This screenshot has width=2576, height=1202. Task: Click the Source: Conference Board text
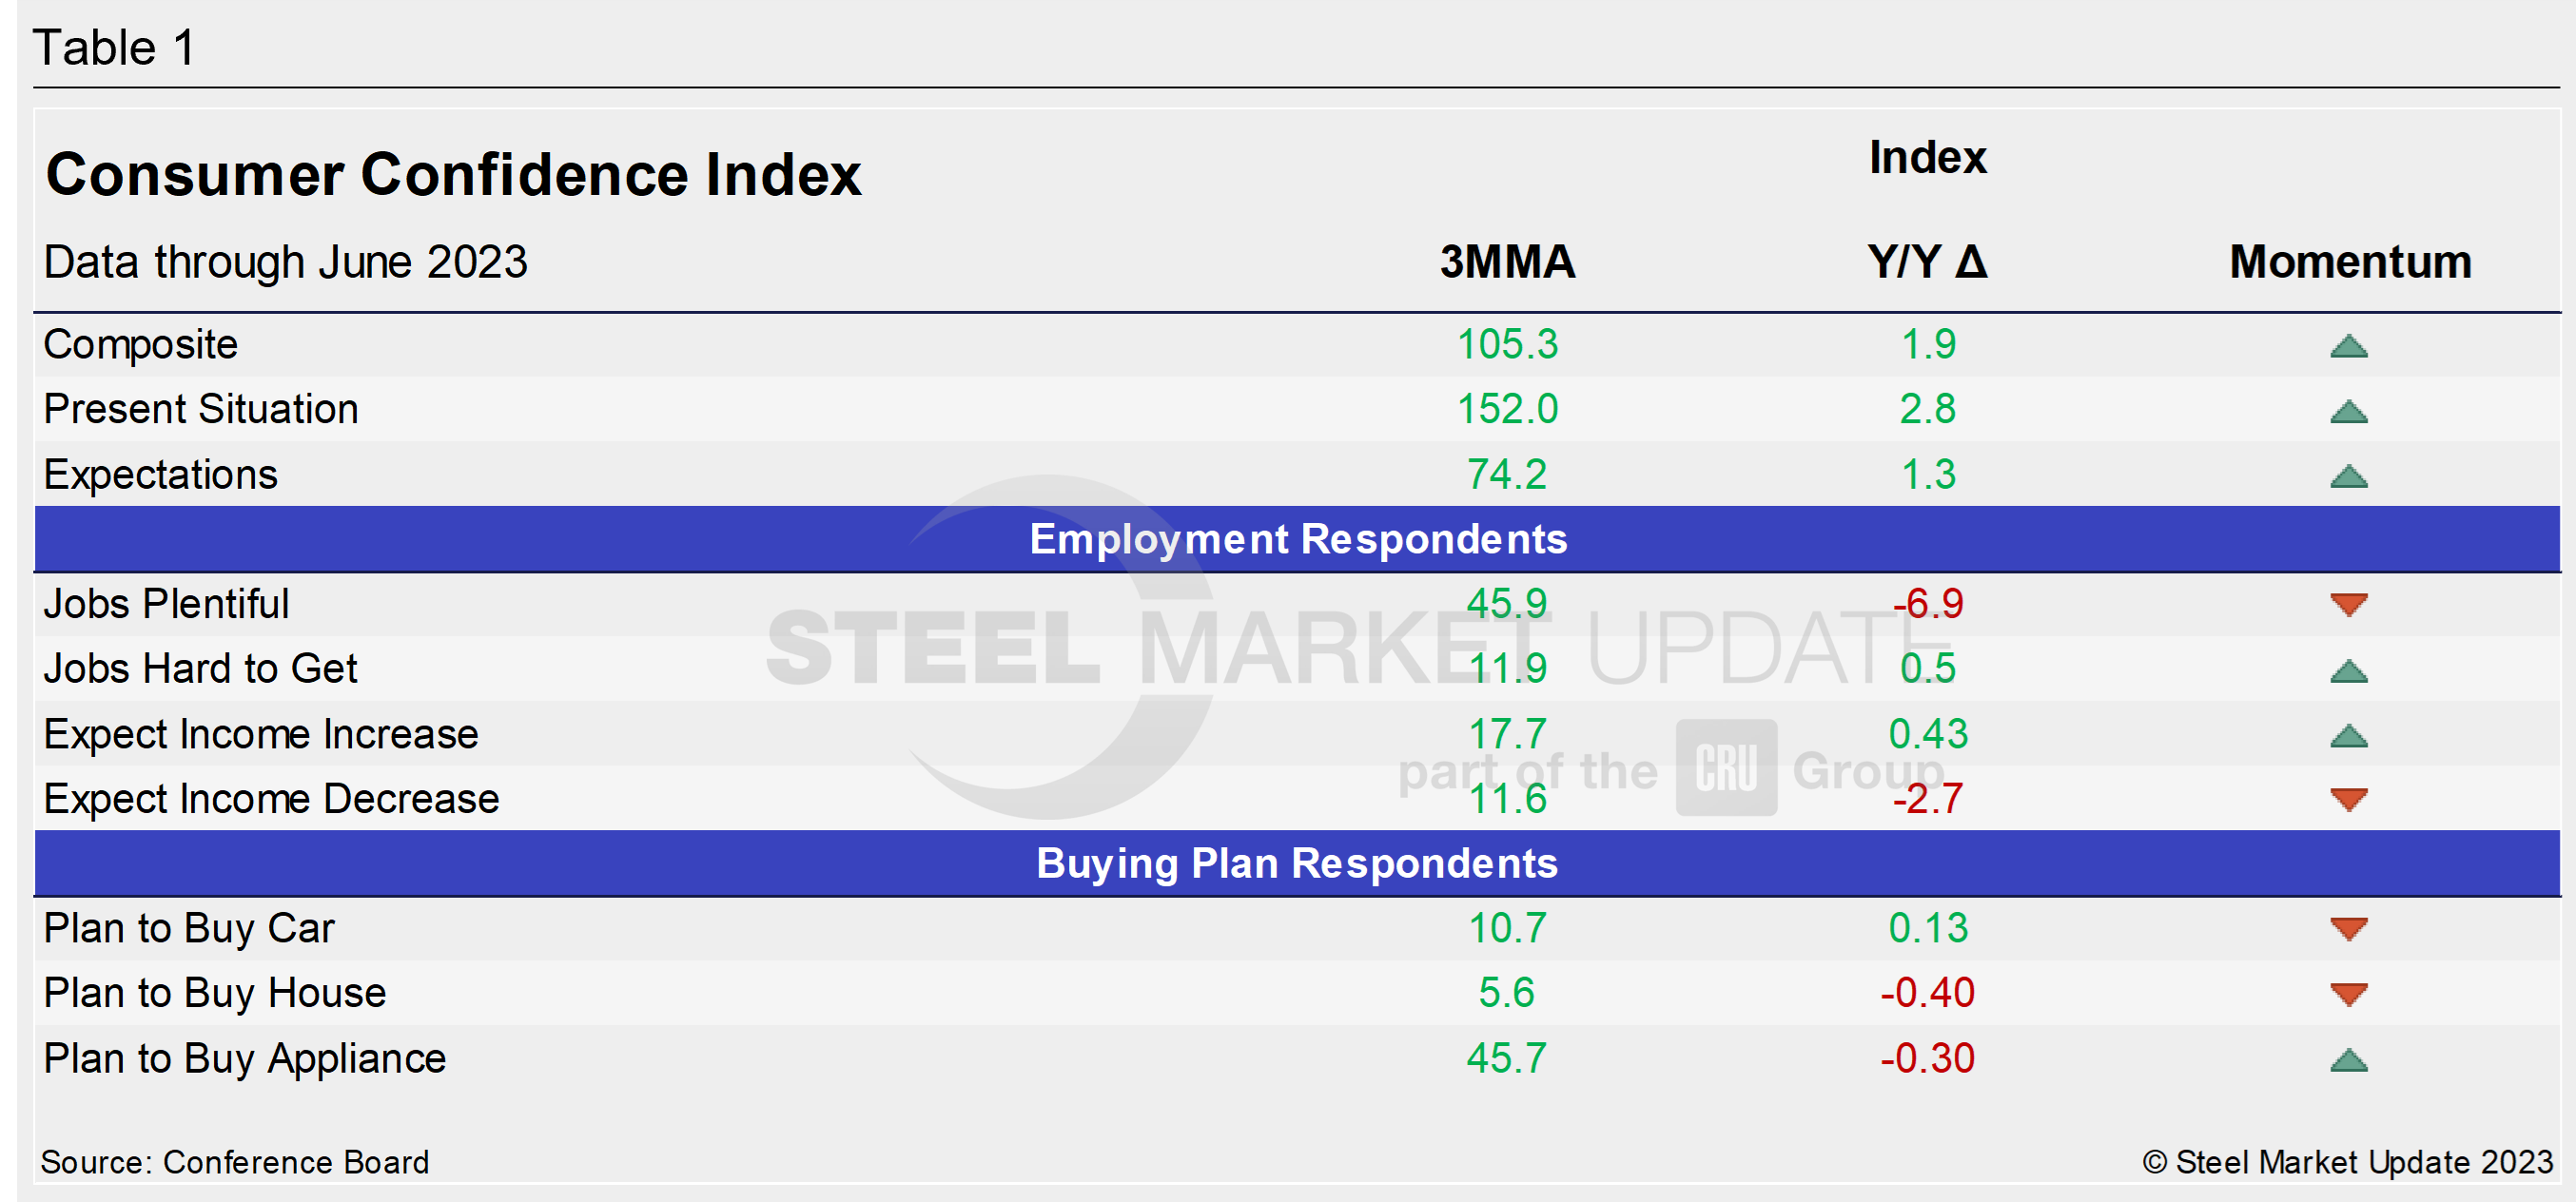(235, 1161)
